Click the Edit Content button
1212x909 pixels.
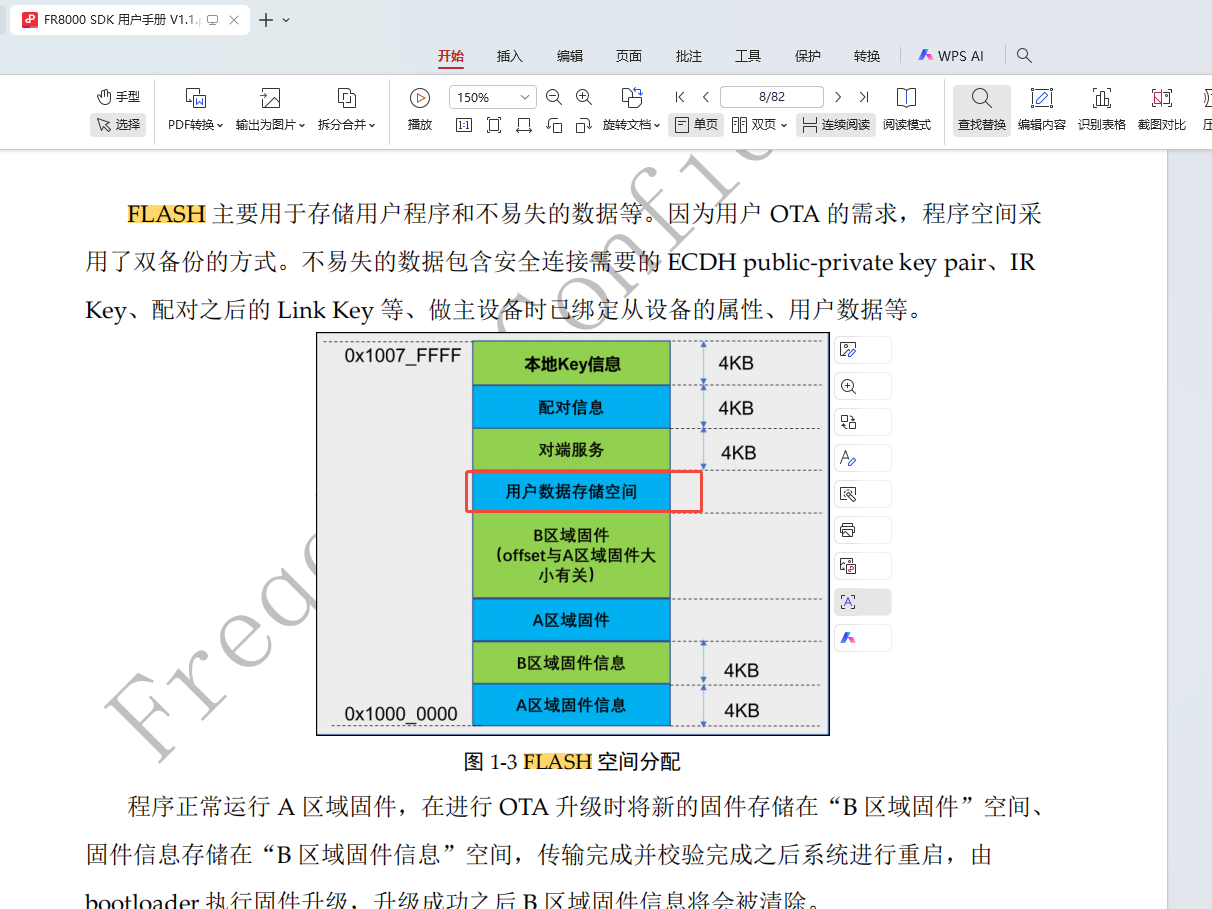[x=1041, y=110]
